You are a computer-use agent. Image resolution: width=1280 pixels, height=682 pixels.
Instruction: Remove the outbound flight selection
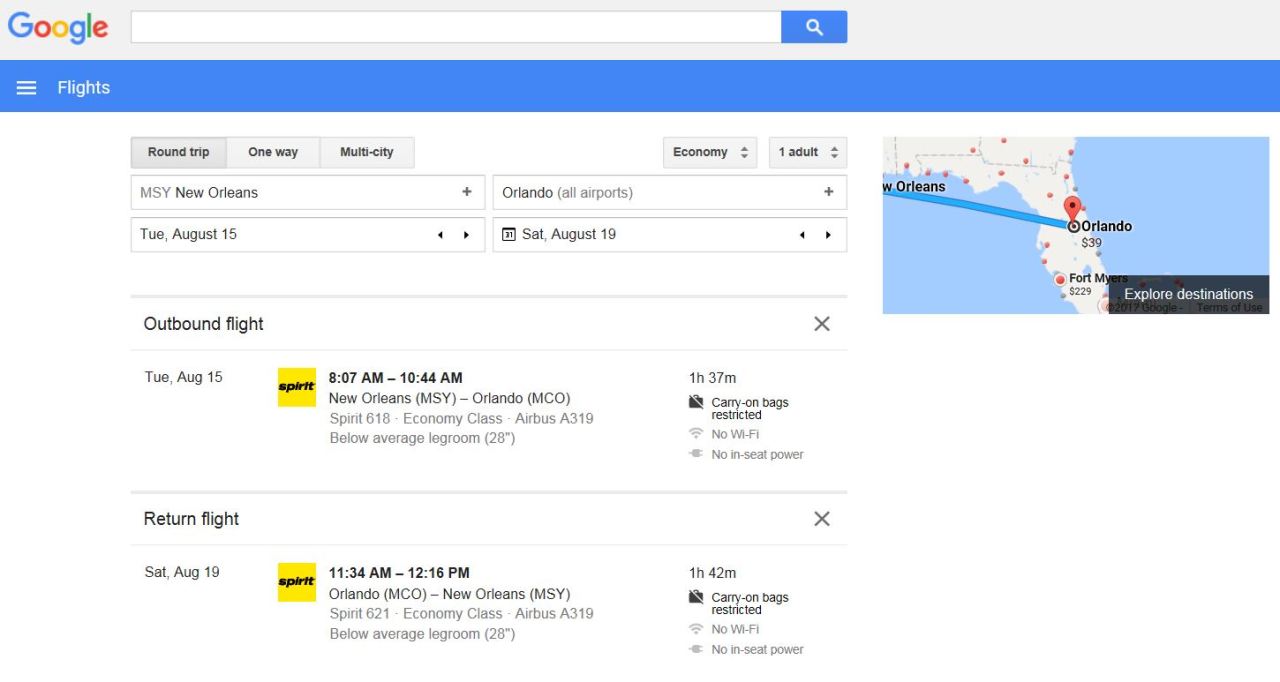coord(822,324)
